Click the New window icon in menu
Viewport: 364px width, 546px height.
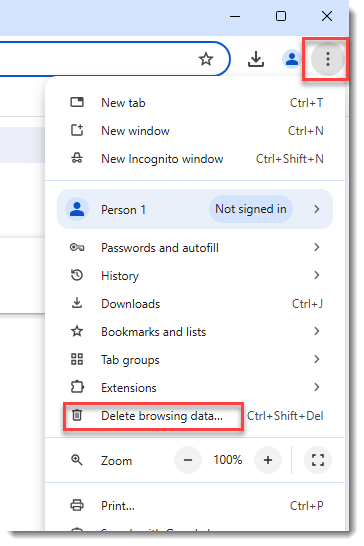(77, 131)
